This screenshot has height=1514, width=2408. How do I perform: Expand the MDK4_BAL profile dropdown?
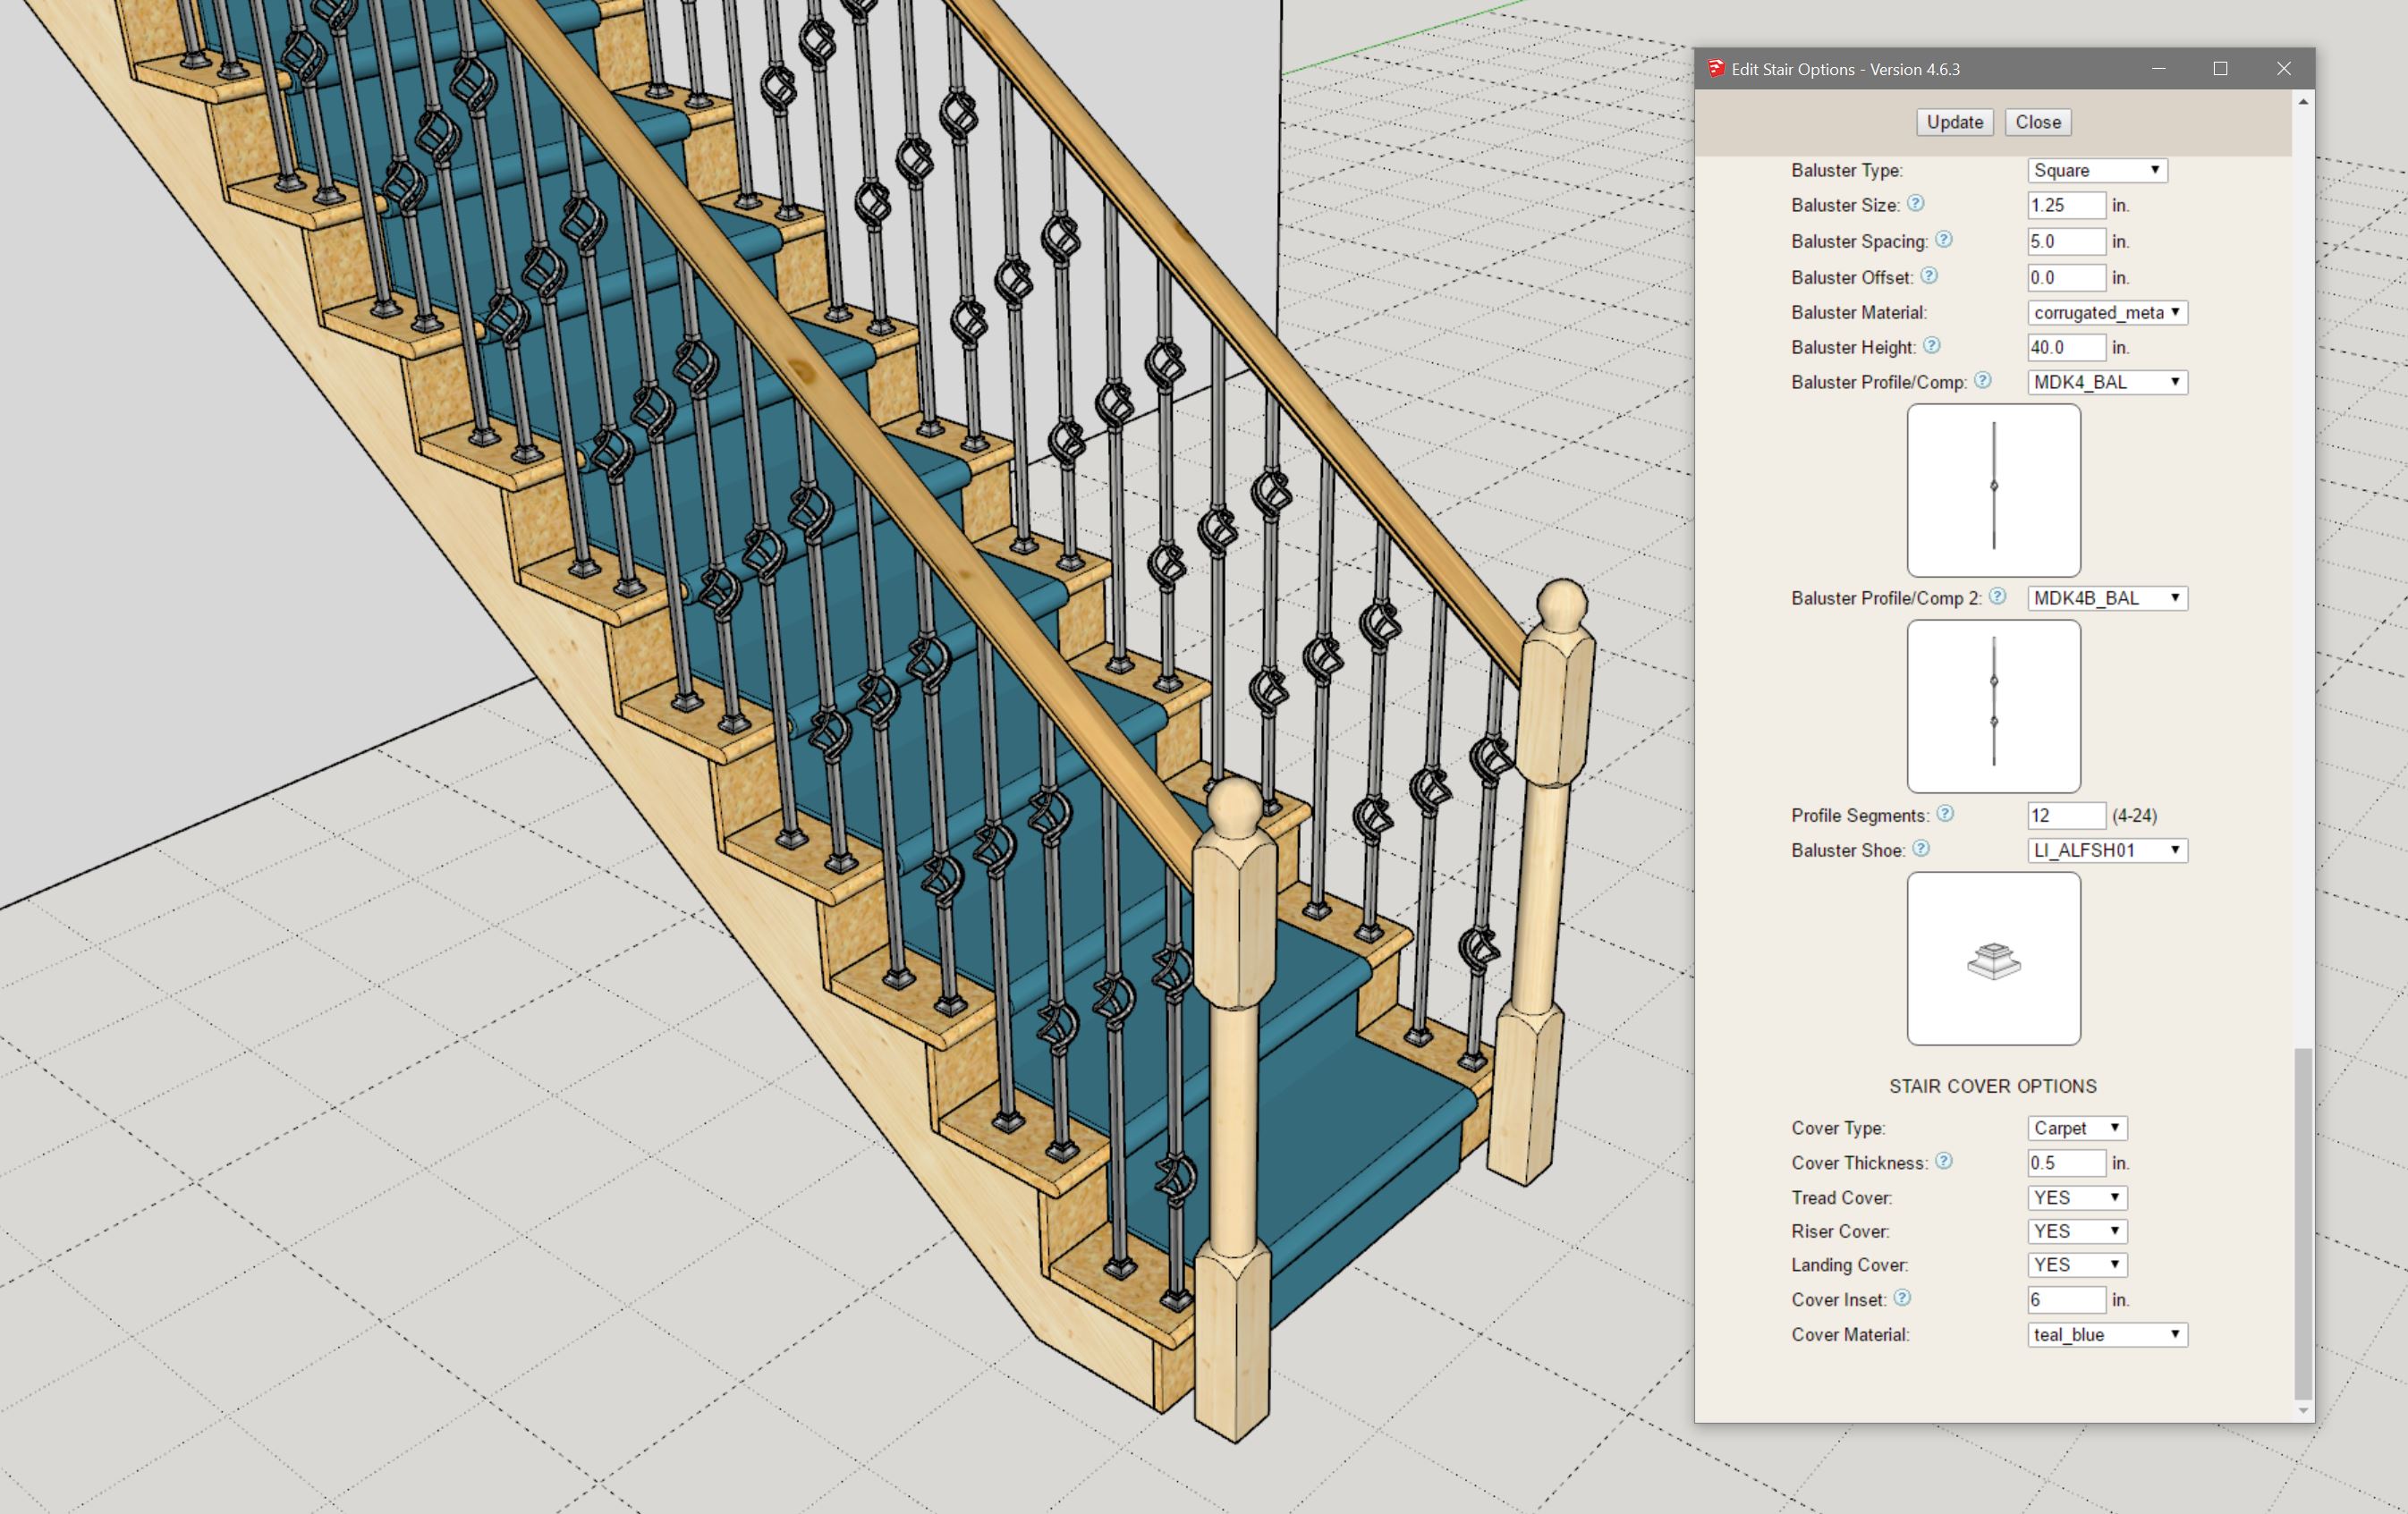[2107, 382]
